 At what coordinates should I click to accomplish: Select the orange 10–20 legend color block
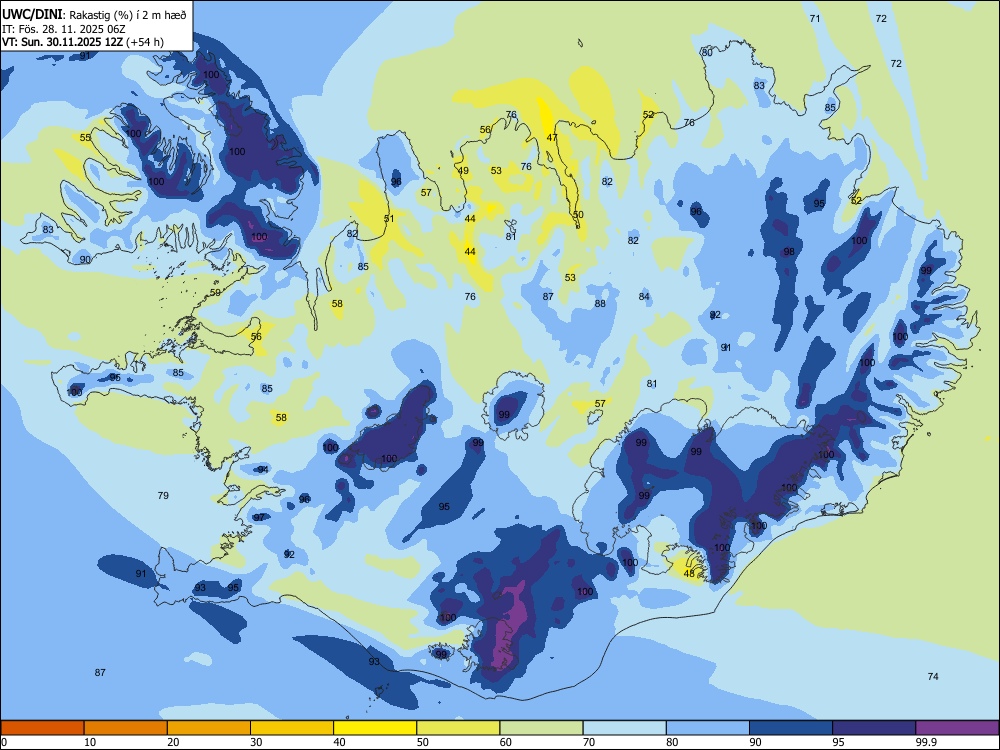tap(126, 728)
